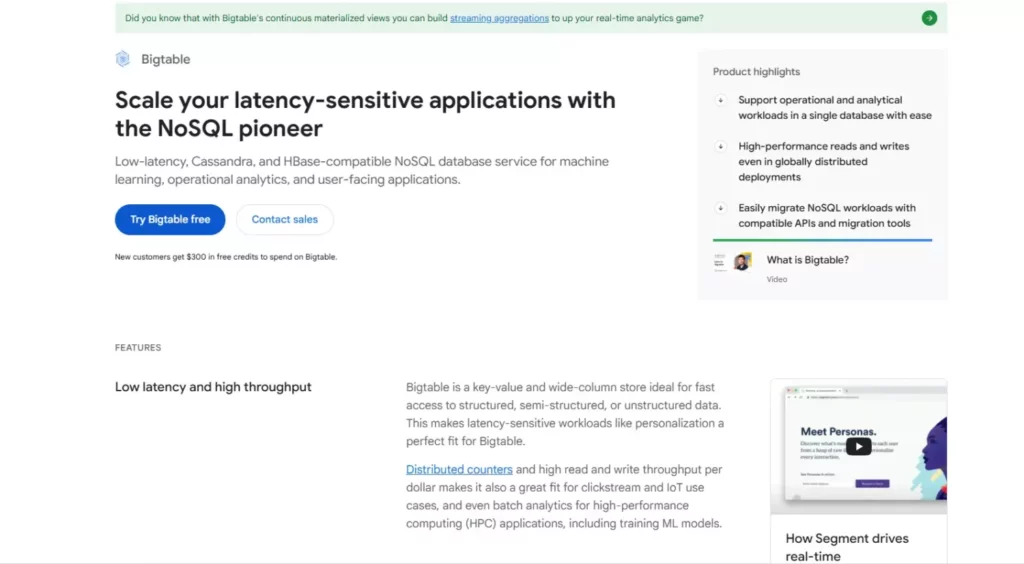
Task: Click the small slide thumbnail left of the presenter avatar
Action: point(720,262)
